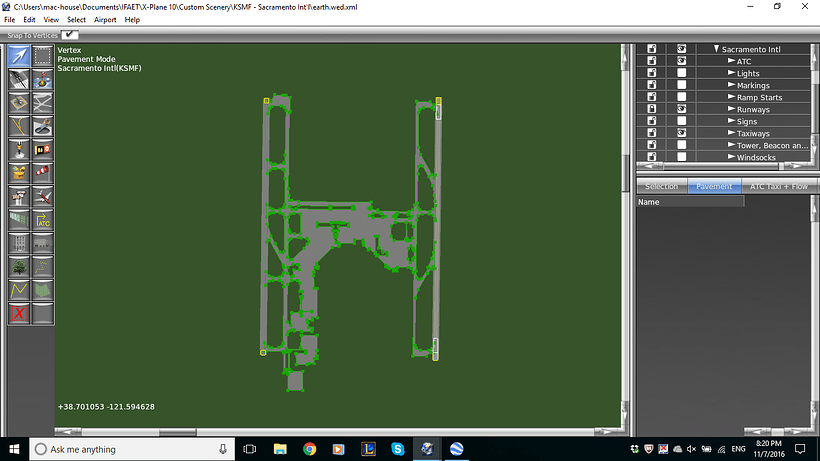
Task: Expand the Markings group
Action: [732, 85]
